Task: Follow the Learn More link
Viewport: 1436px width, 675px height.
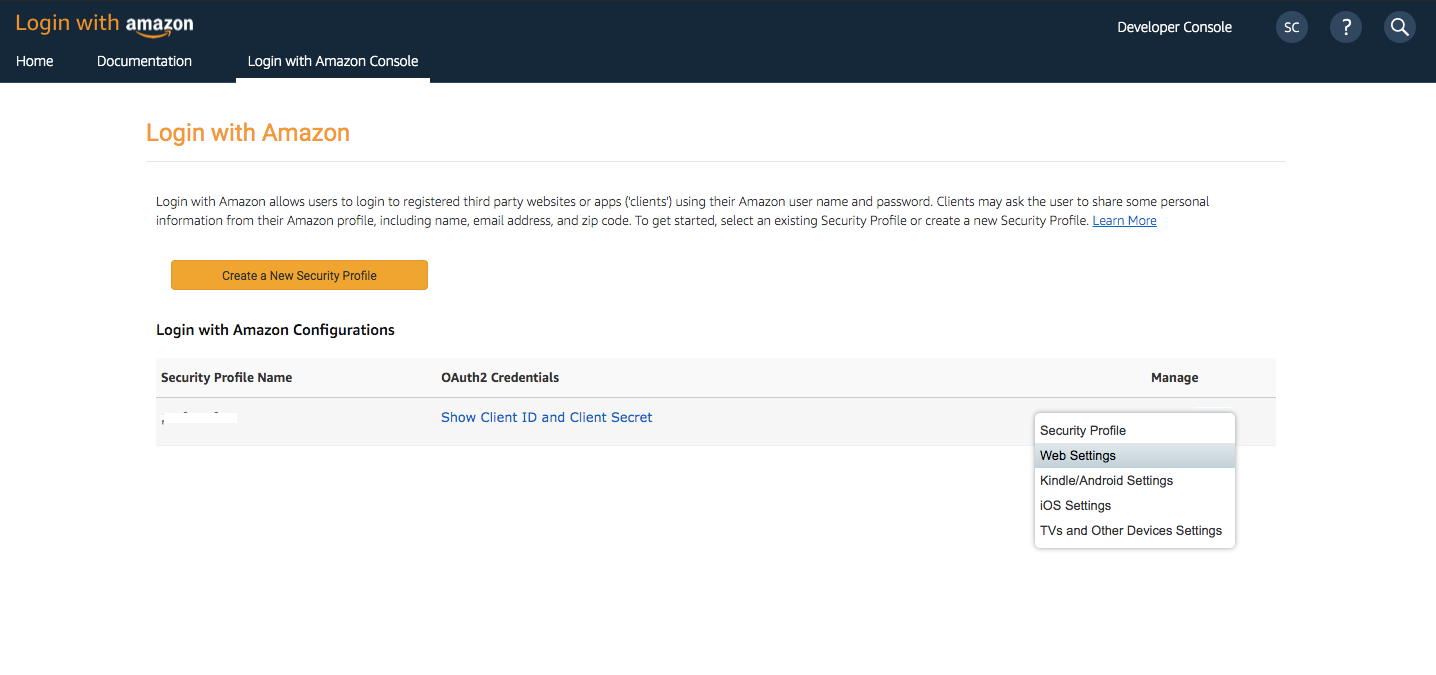Action: (1124, 221)
